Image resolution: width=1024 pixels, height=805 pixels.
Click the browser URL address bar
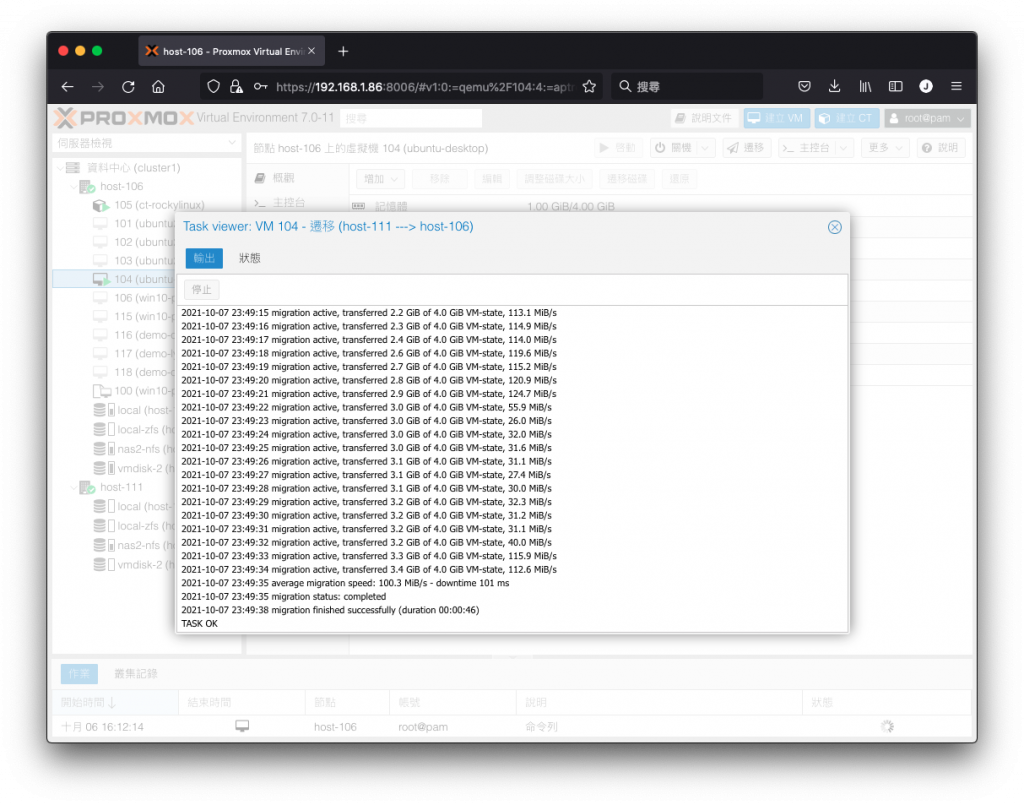pyautogui.click(x=424, y=87)
